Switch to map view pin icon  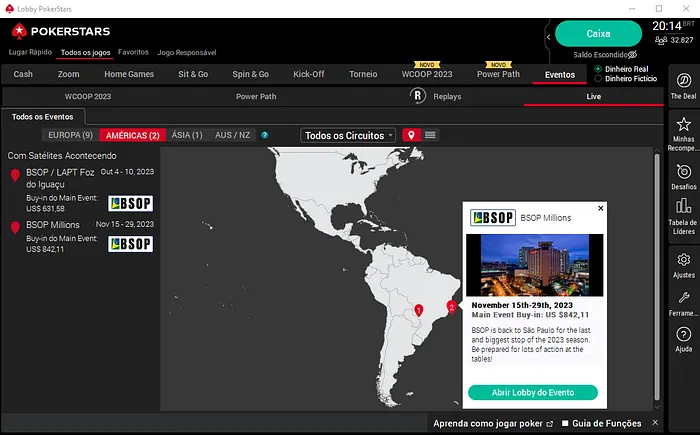tap(411, 135)
